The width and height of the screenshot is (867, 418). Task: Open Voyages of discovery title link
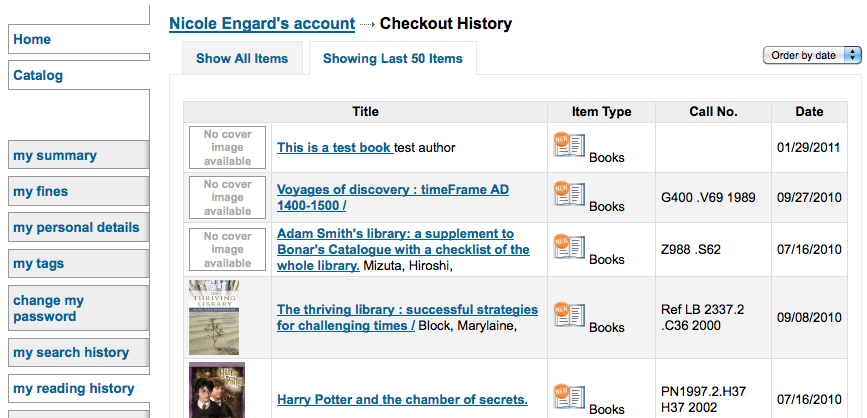tap(393, 197)
